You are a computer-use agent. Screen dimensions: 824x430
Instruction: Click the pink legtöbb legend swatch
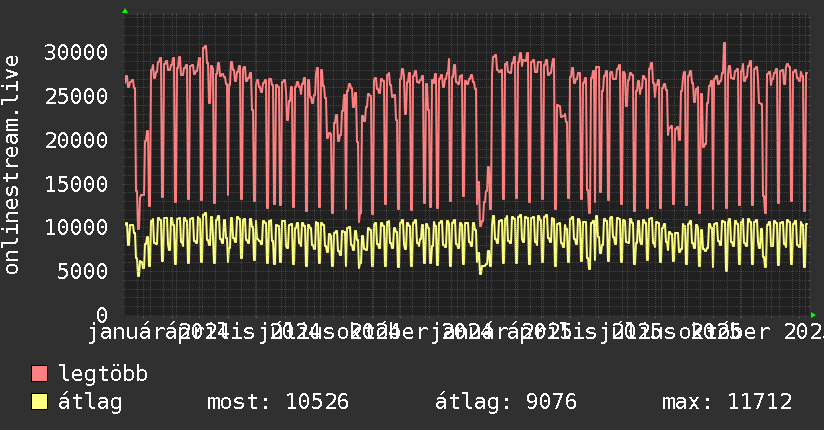click(x=39, y=374)
